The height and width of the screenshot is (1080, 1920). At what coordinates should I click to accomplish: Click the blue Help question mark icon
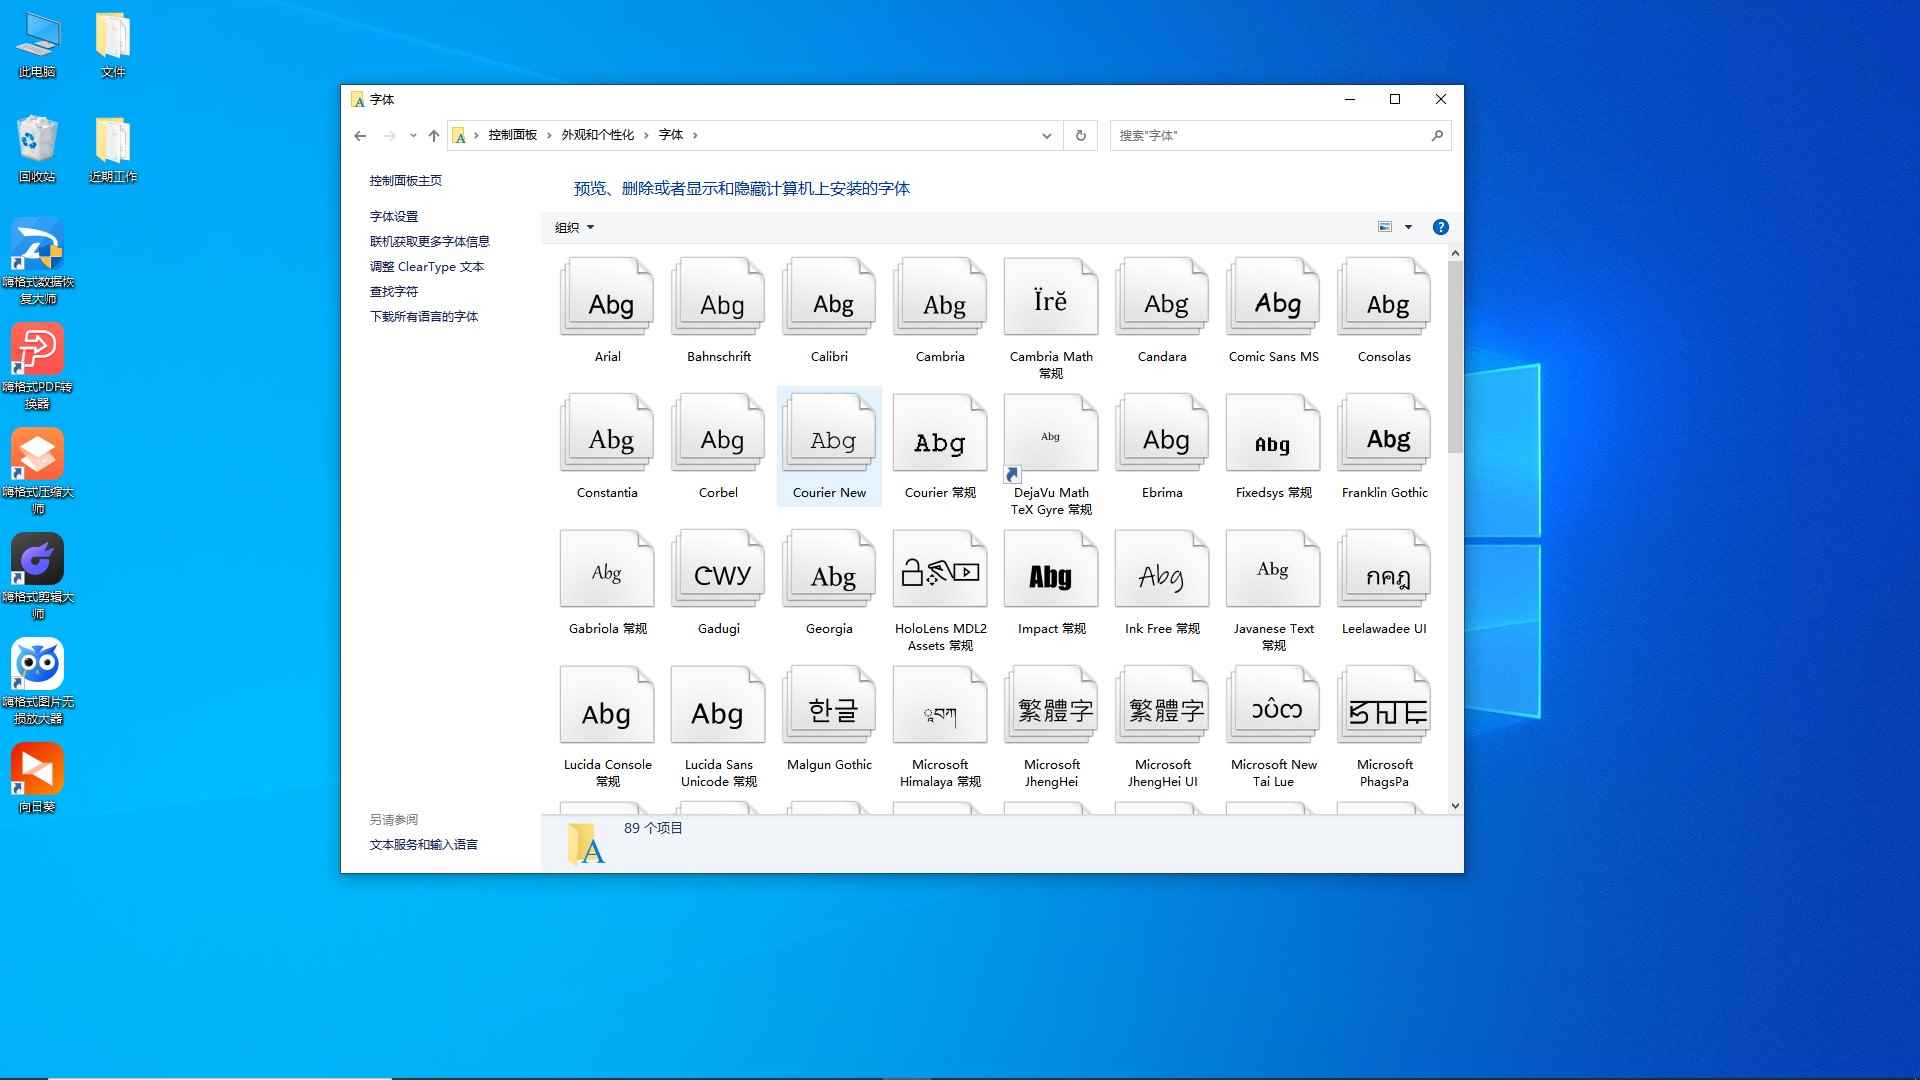click(1440, 227)
